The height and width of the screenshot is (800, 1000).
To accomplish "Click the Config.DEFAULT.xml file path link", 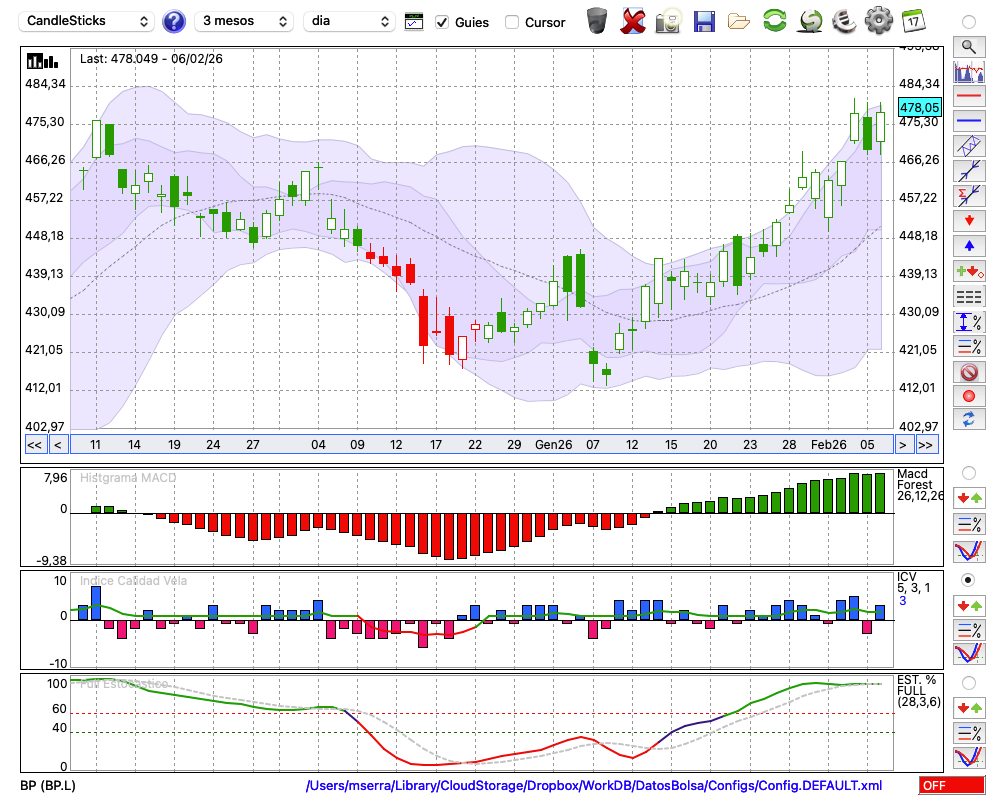I will 594,785.
